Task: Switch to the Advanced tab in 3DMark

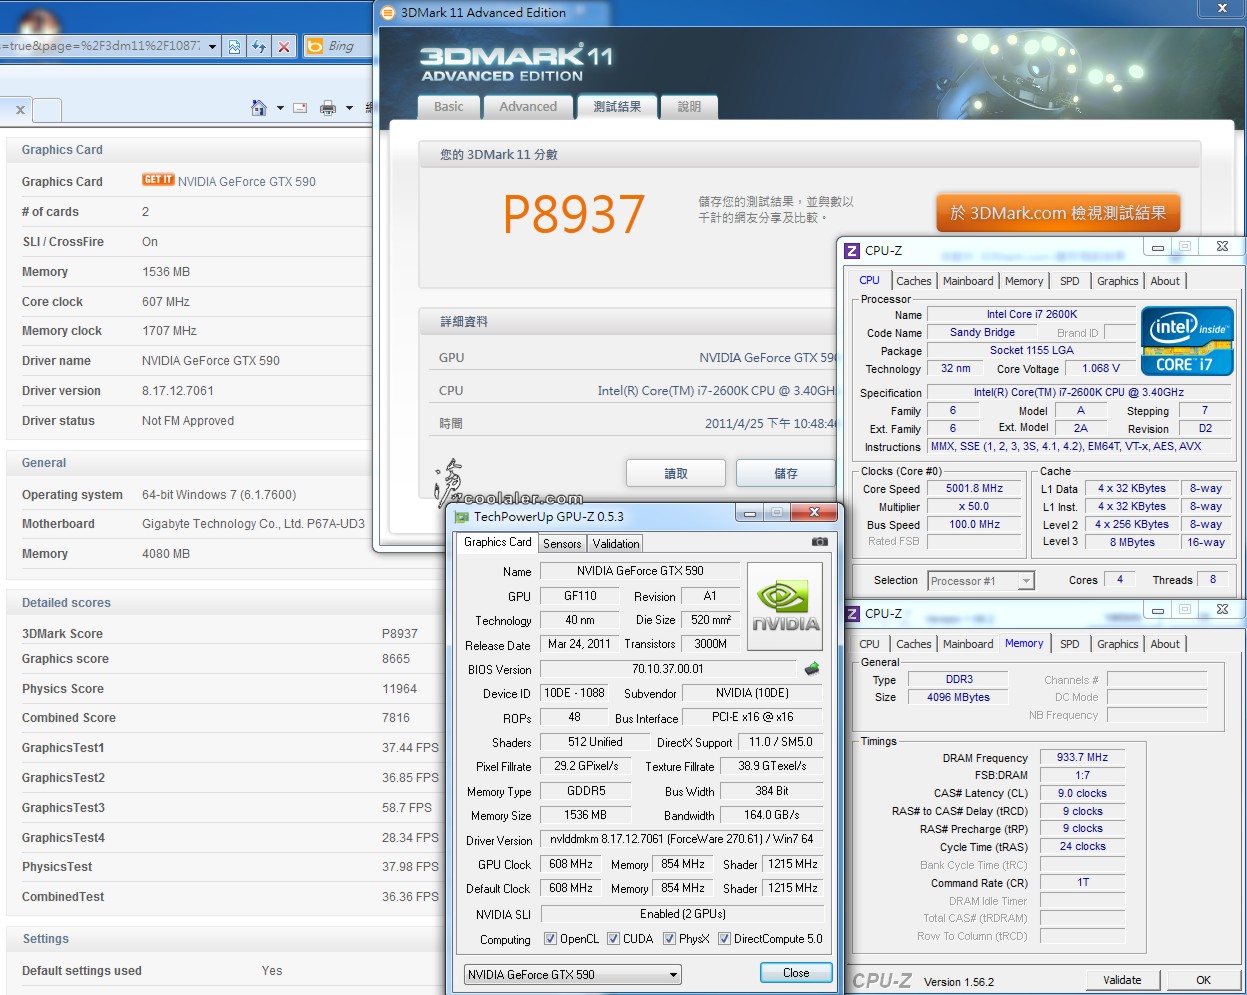Action: 528,107
